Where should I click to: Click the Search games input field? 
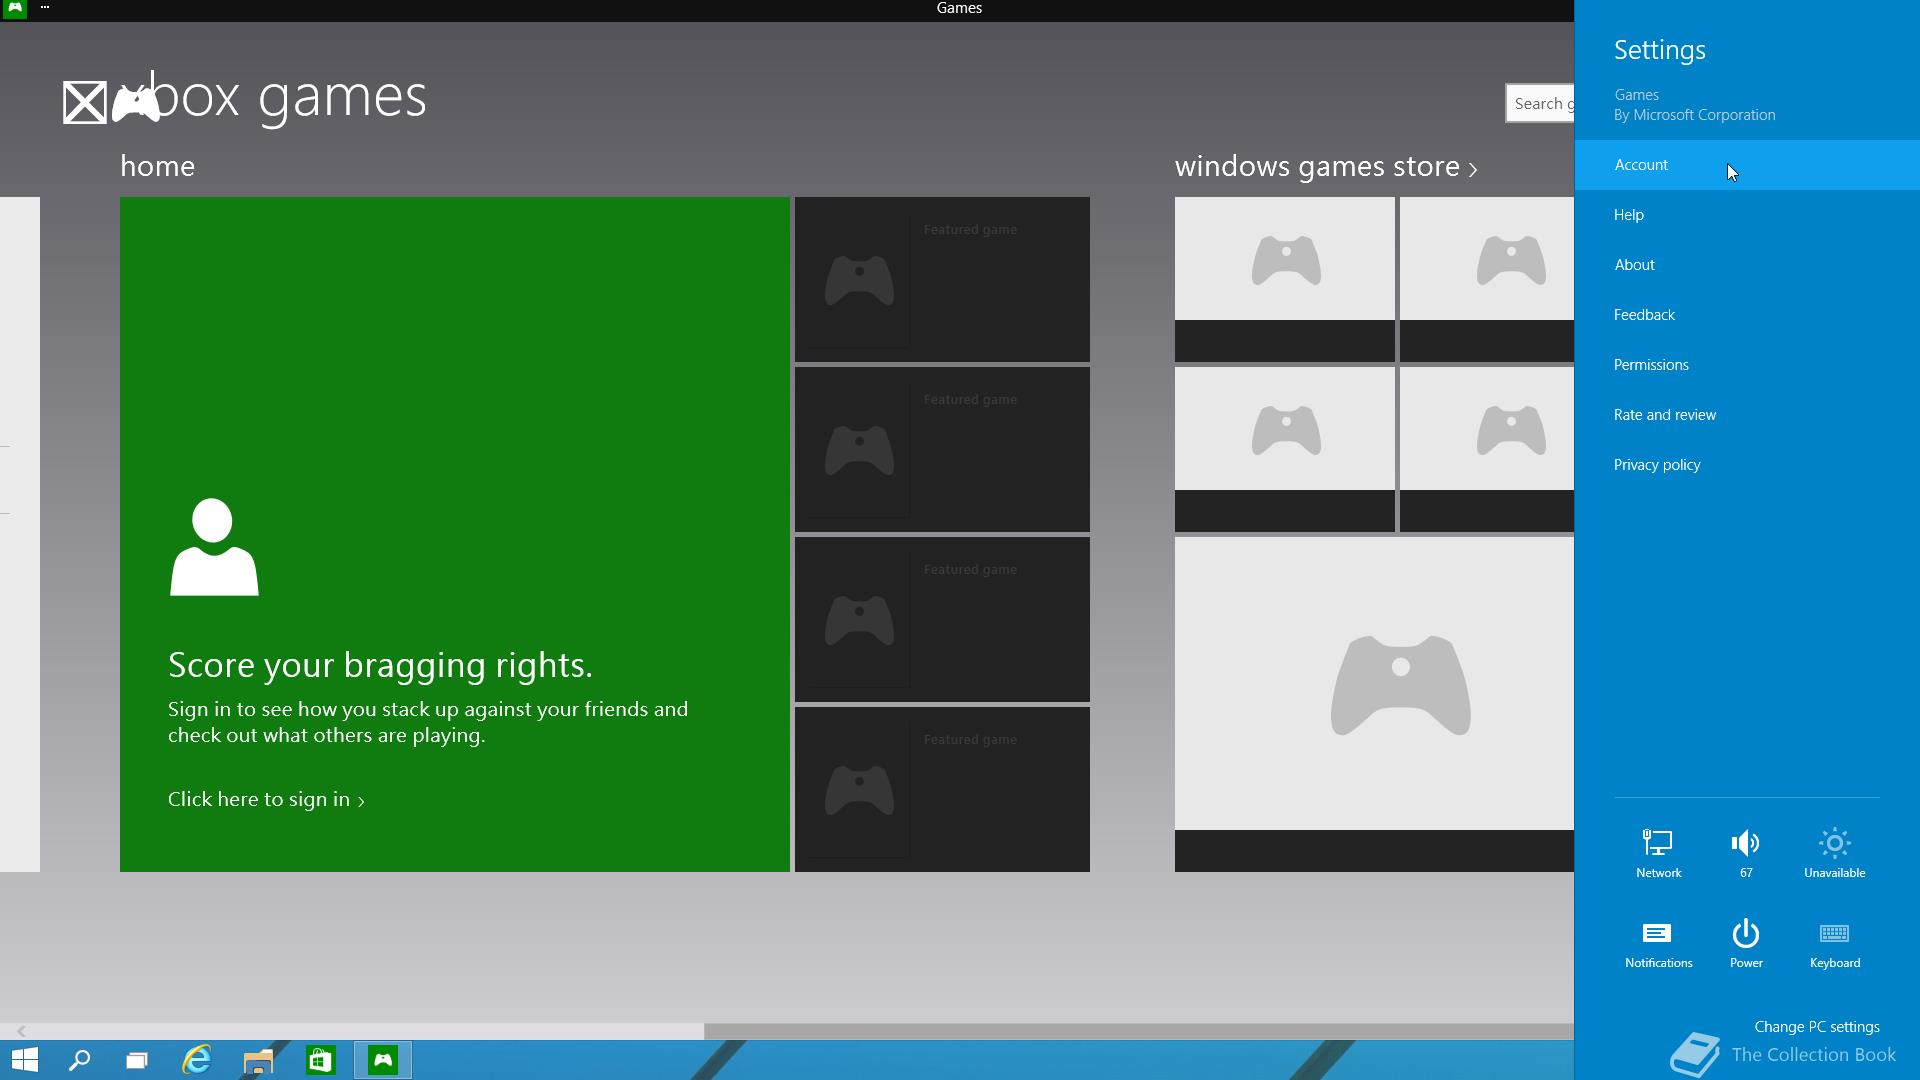click(x=1540, y=104)
